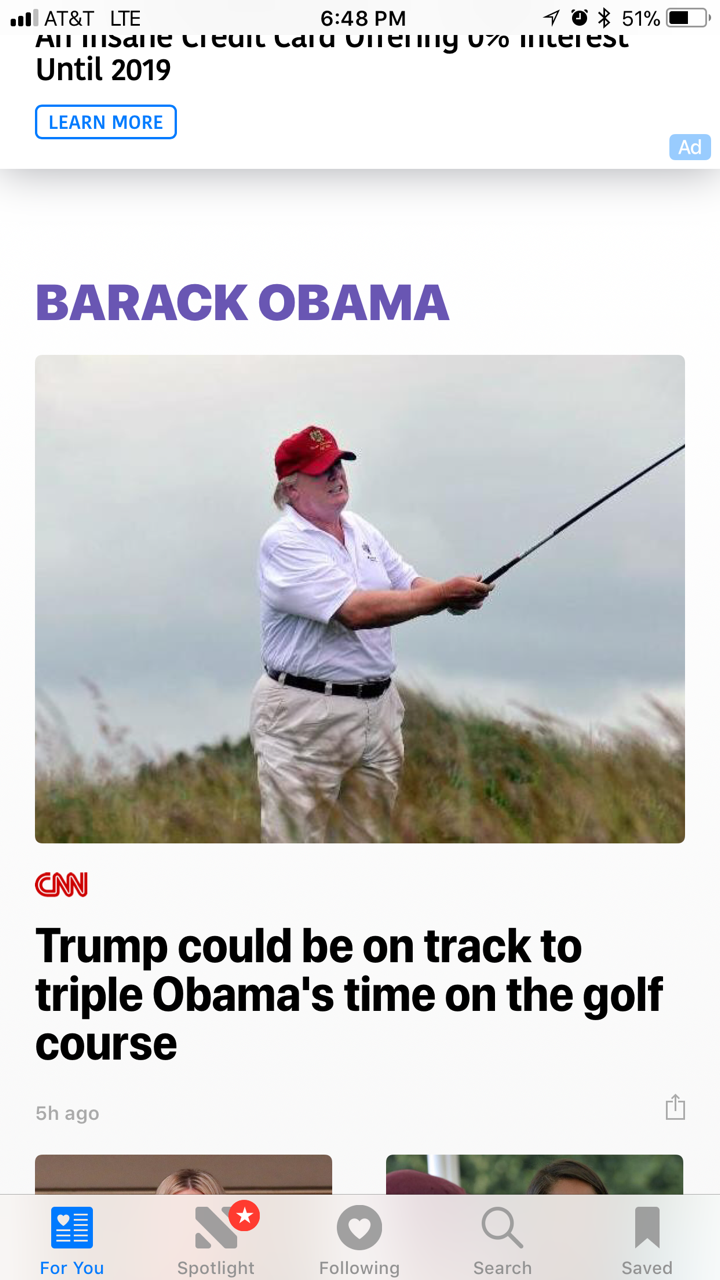The width and height of the screenshot is (720, 1280).
Task: Tap the Bluetooth status icon
Action: [x=604, y=18]
